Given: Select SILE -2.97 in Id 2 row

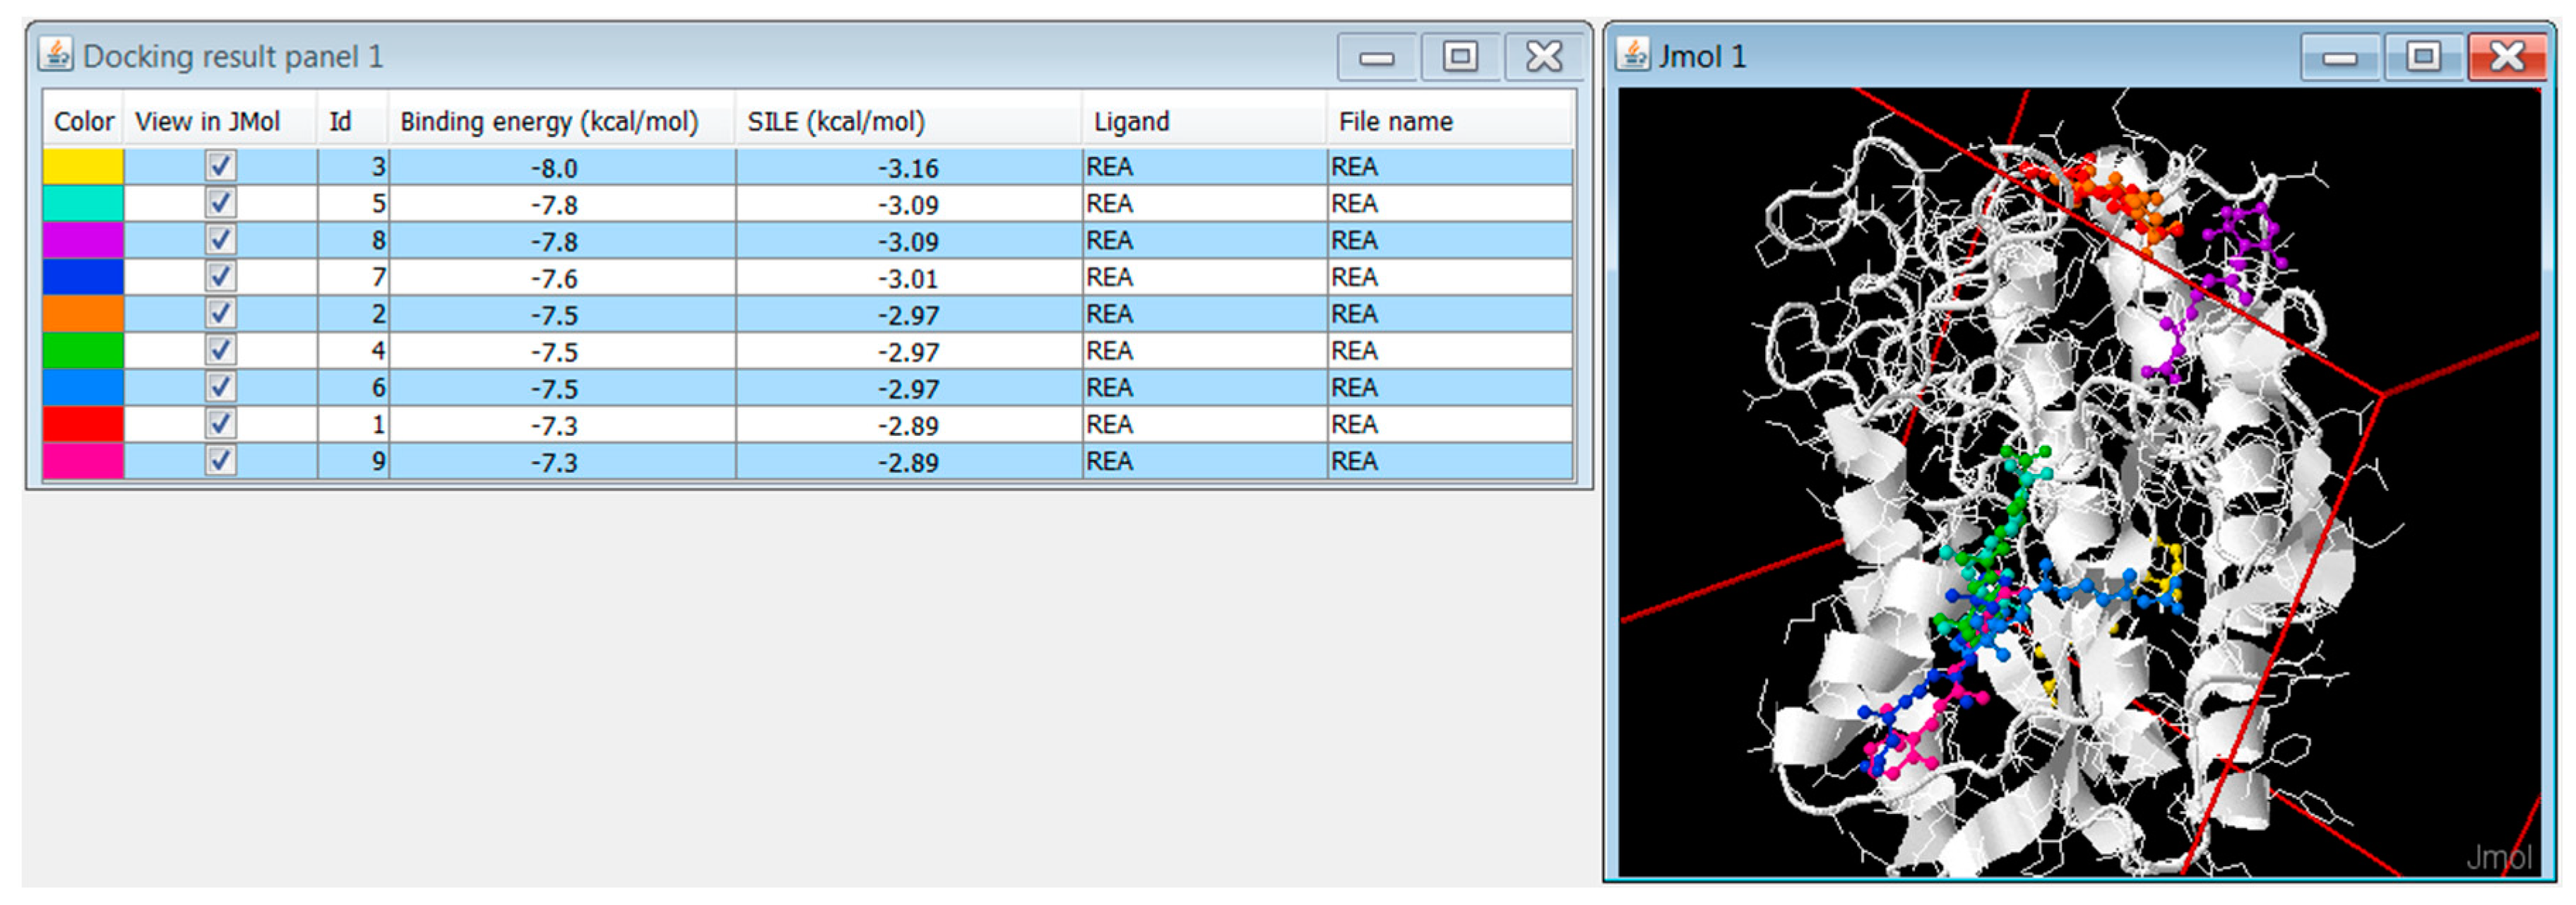Looking at the screenshot, I should 909,314.
